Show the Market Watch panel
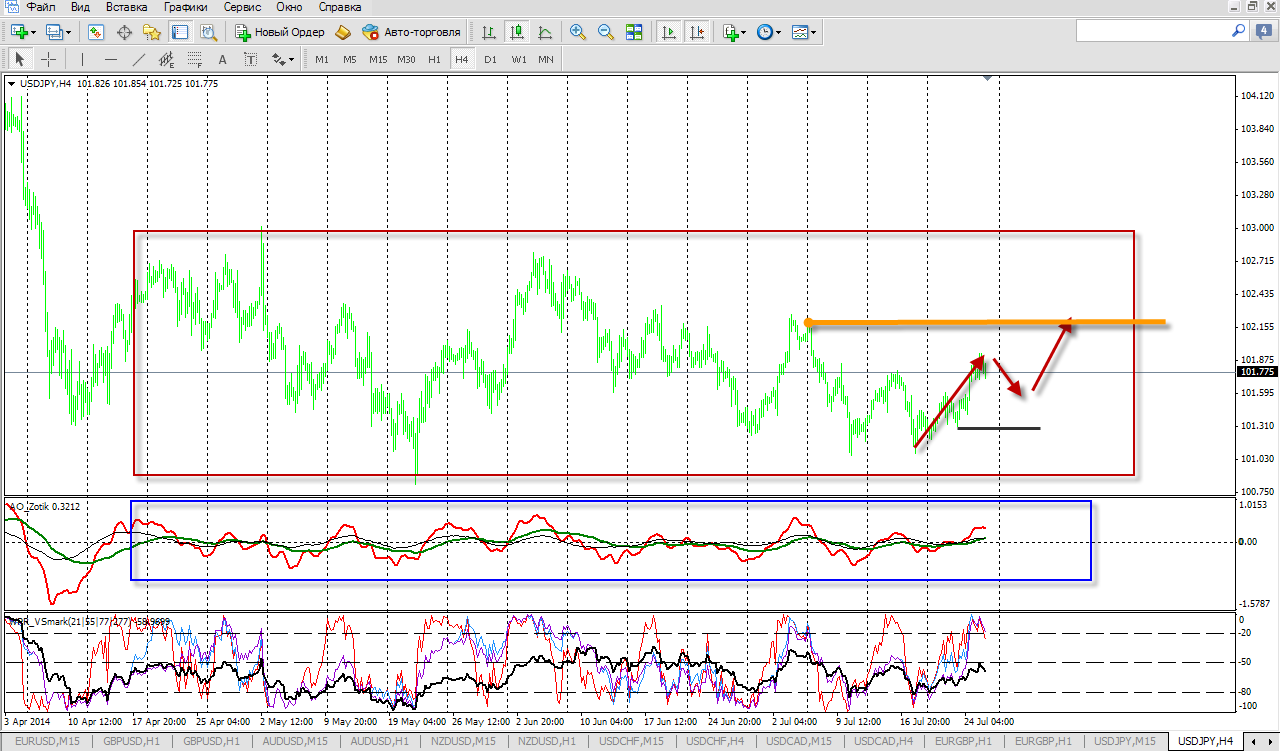This screenshot has width=1280, height=751. point(96,32)
